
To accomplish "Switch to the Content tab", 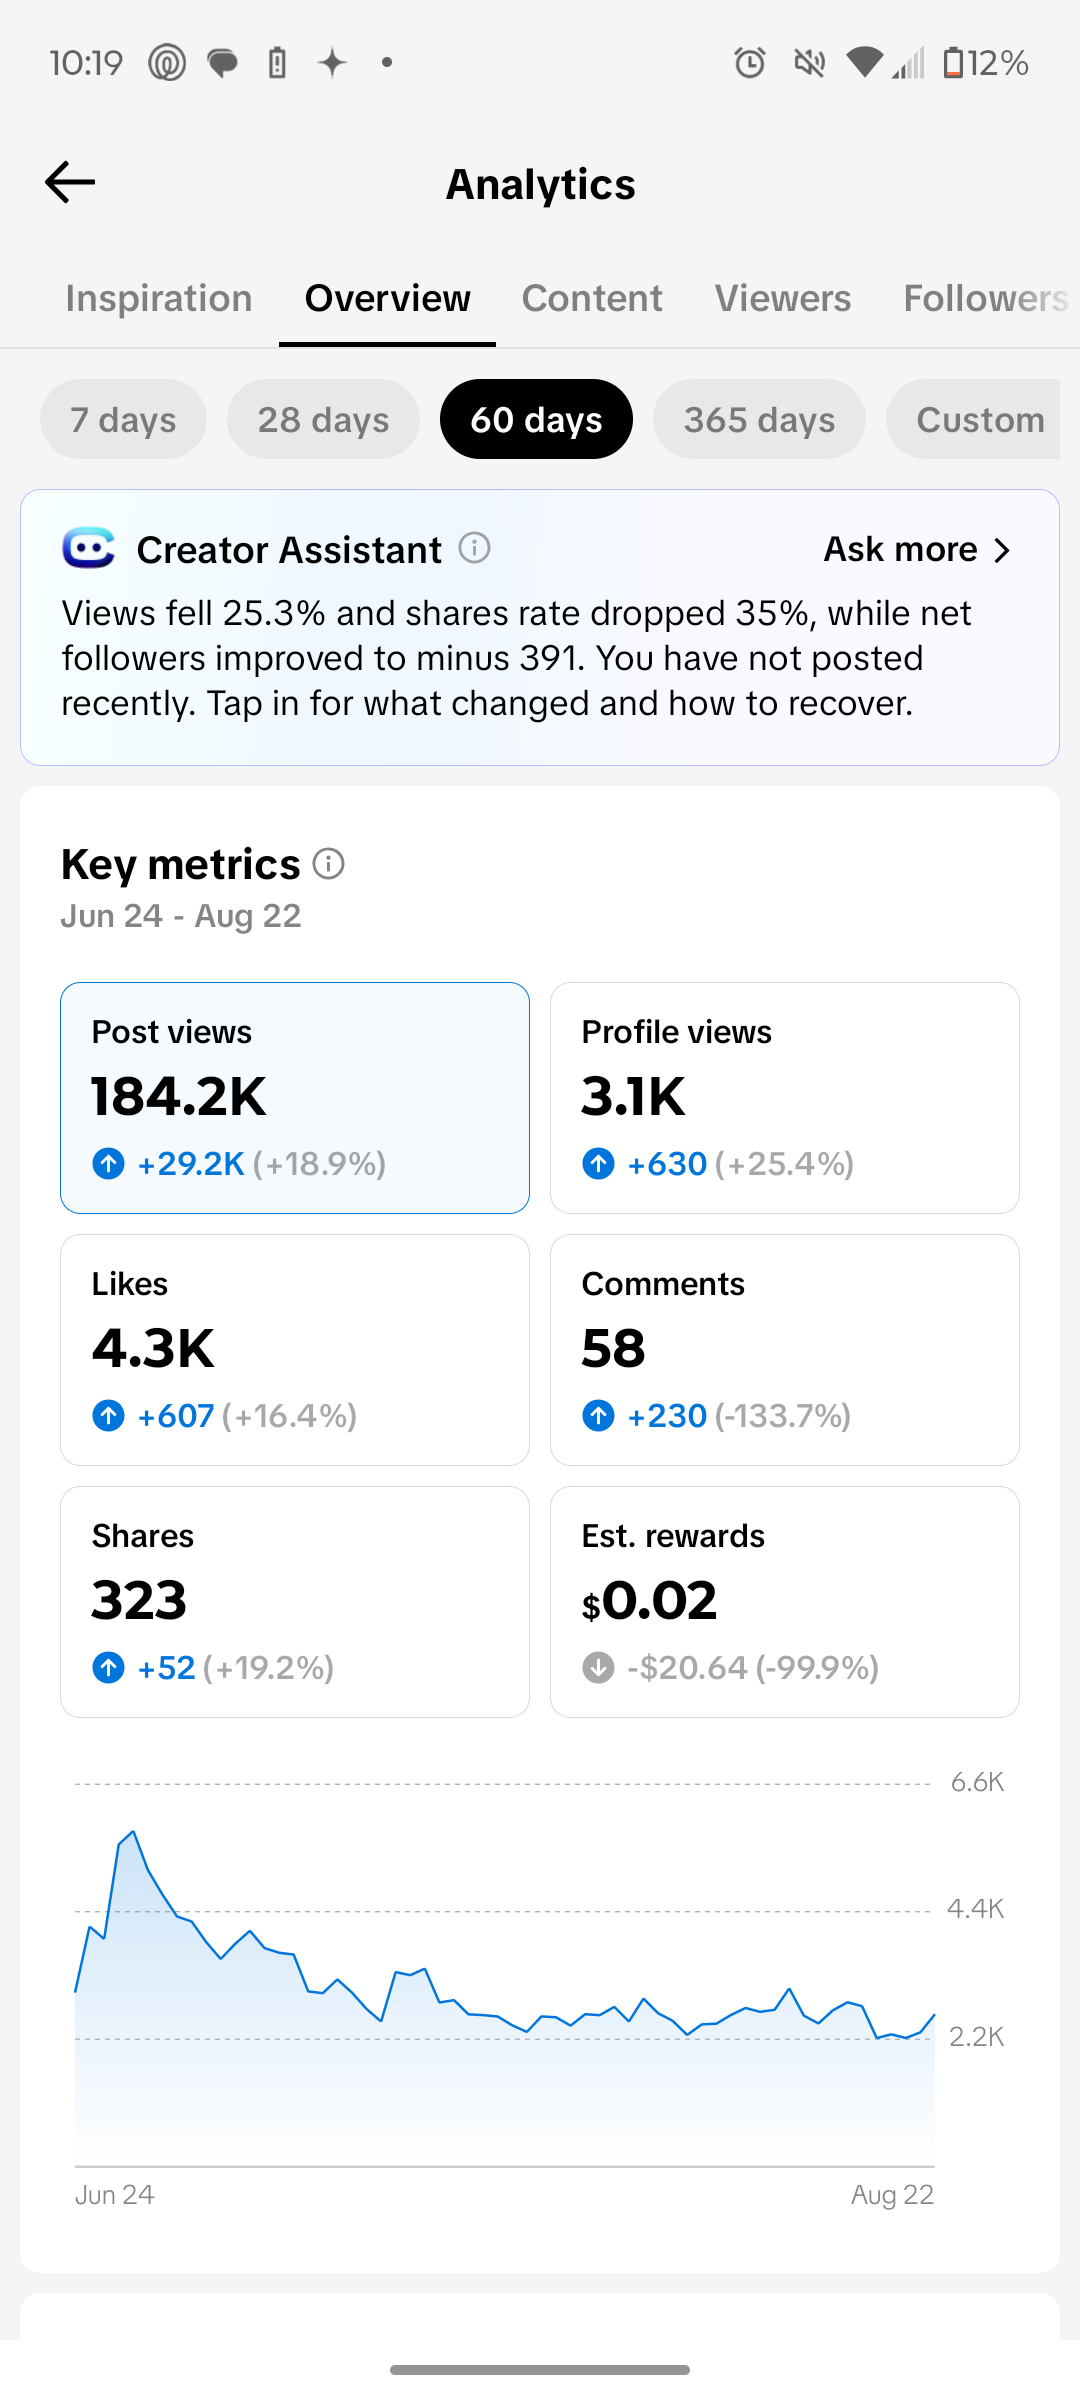I will 592,298.
